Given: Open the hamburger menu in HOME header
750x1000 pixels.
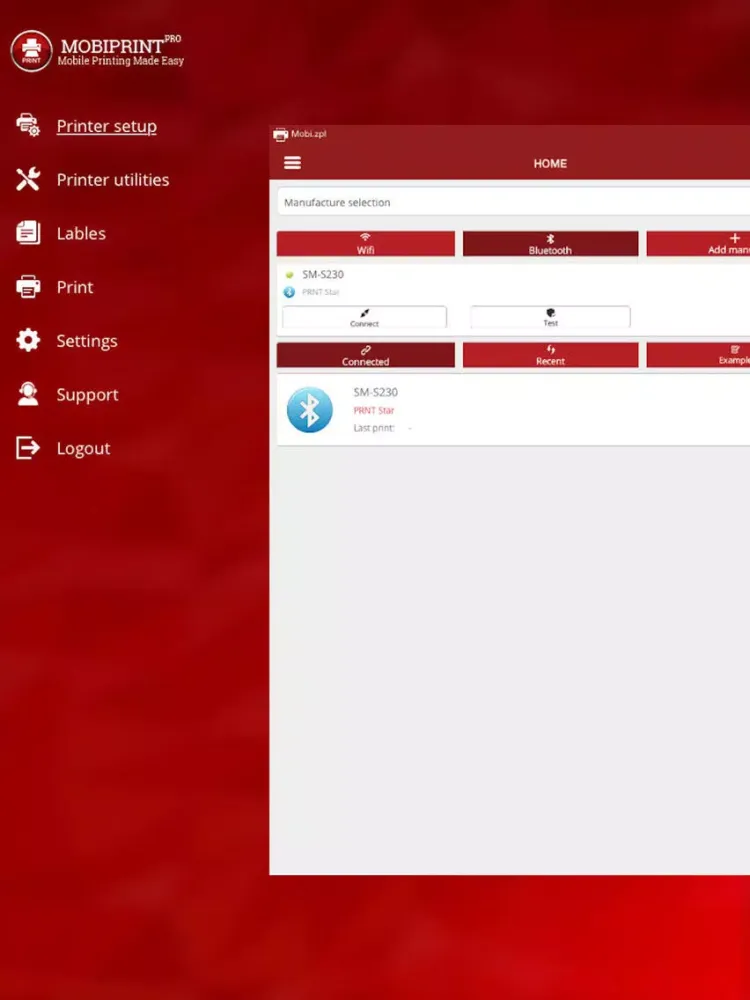Looking at the screenshot, I should [292, 163].
